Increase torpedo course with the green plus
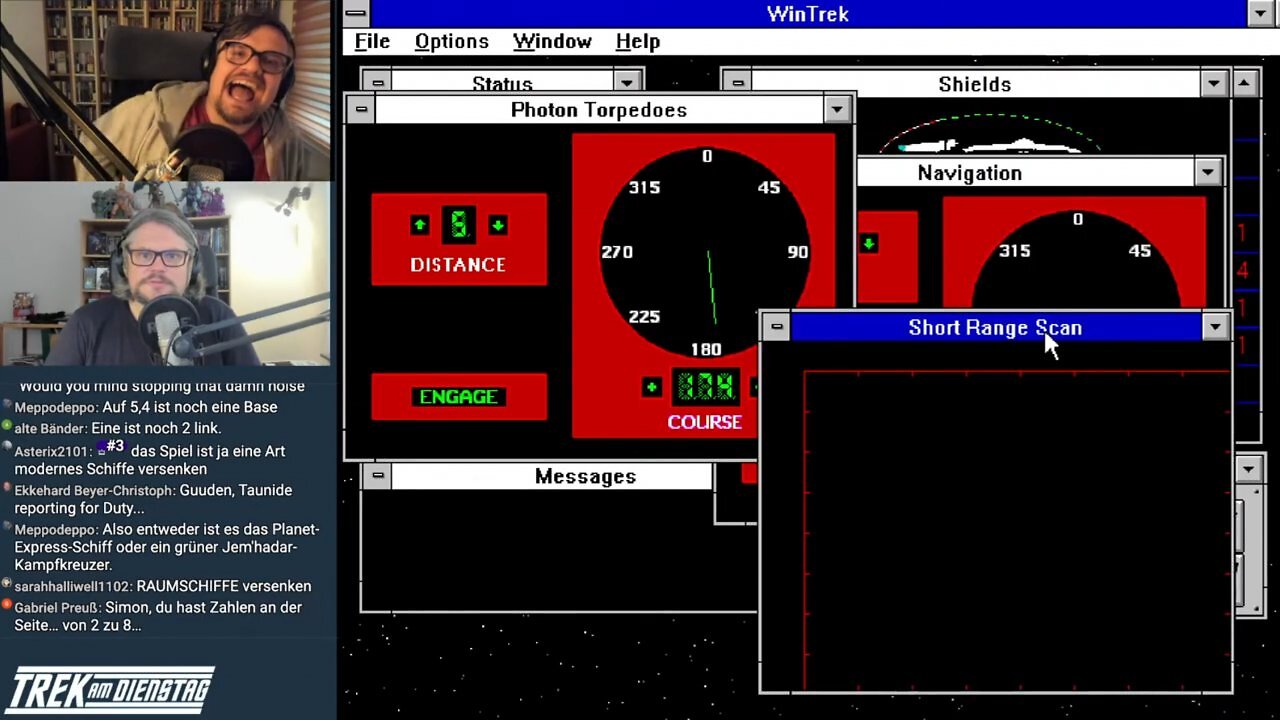 click(x=652, y=387)
